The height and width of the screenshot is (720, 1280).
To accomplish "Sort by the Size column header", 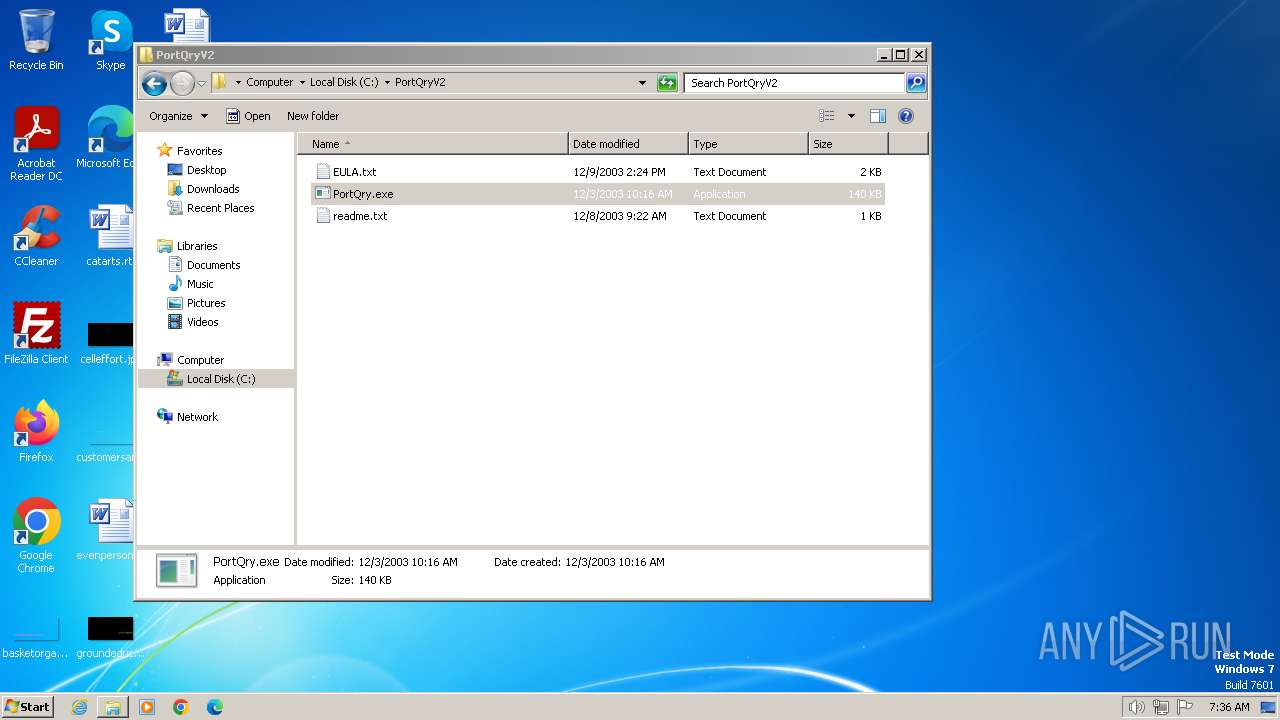I will point(848,144).
